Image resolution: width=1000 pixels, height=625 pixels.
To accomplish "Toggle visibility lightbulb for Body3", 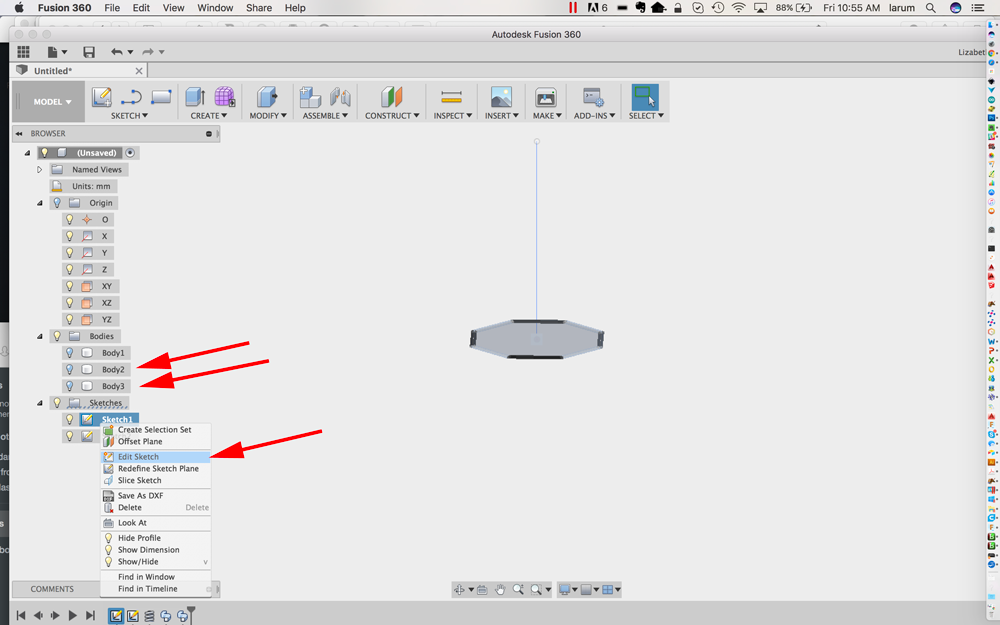I will coord(70,386).
